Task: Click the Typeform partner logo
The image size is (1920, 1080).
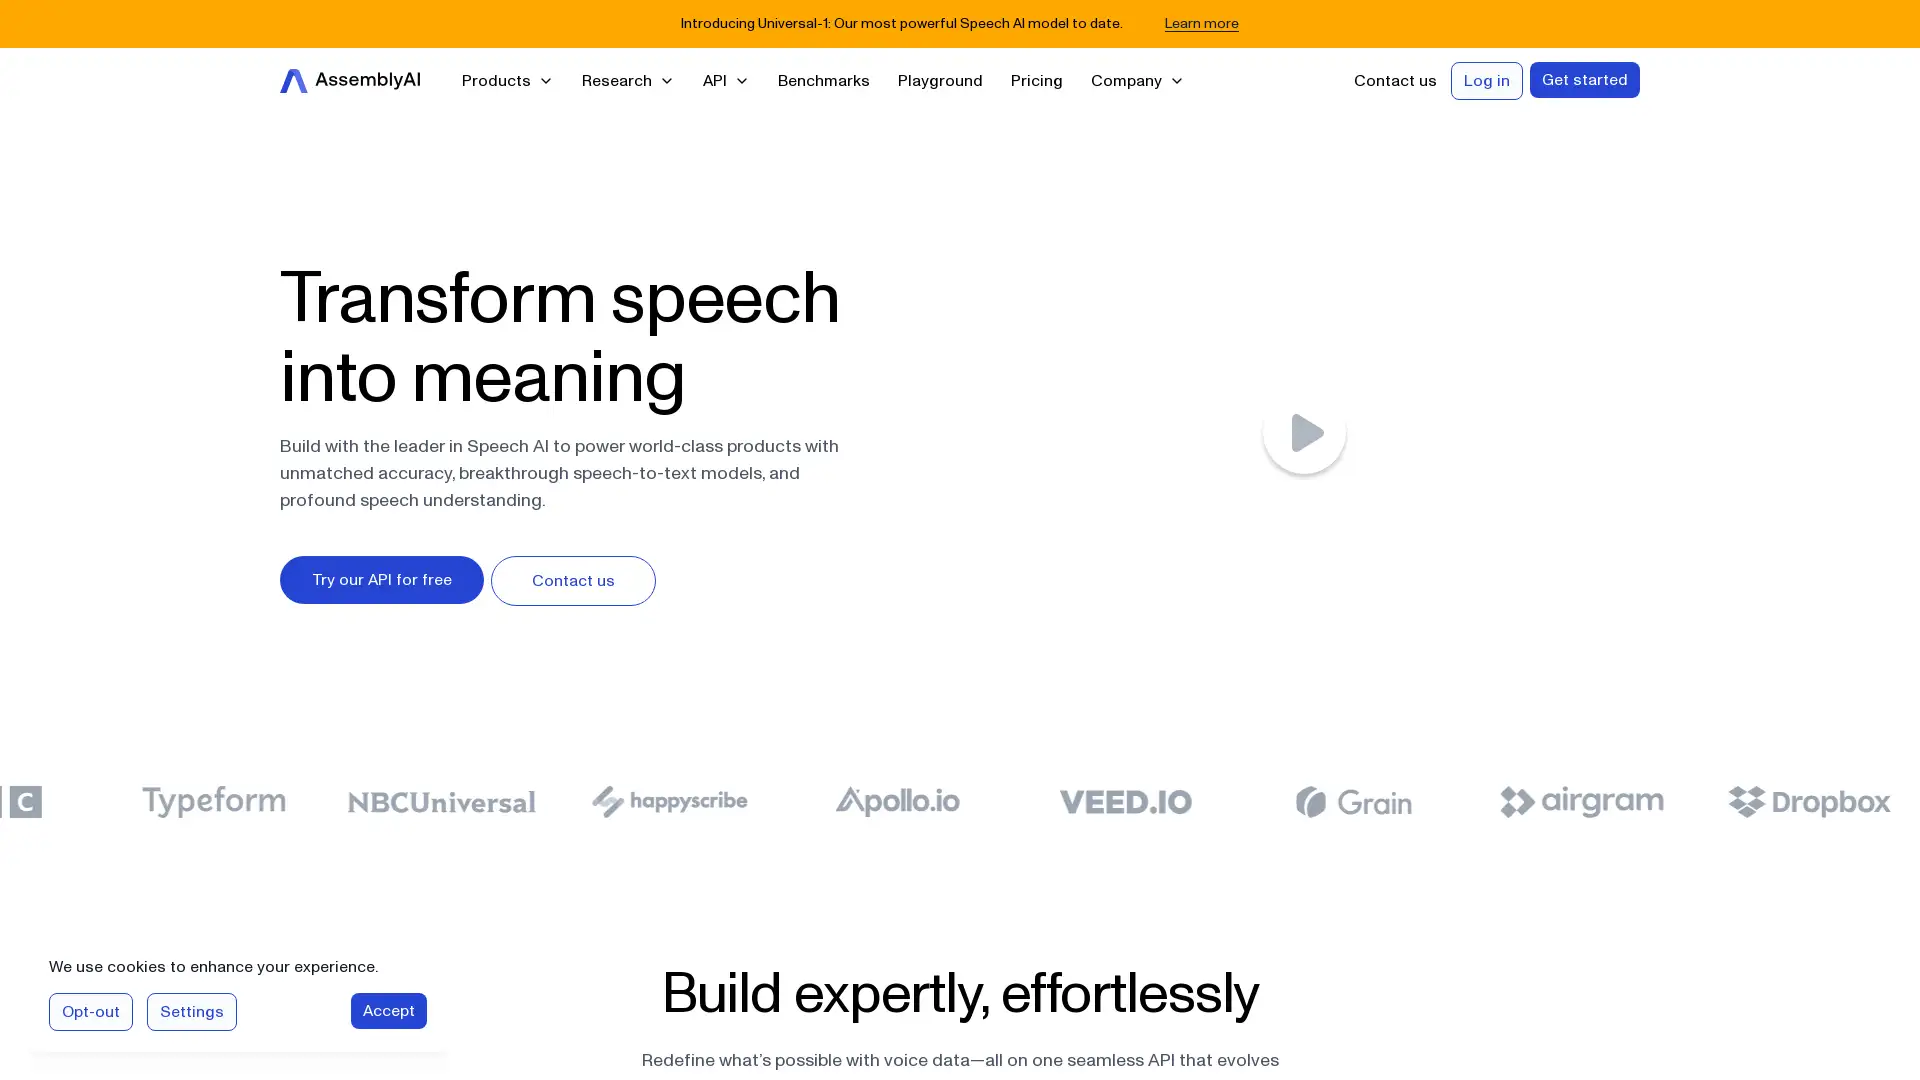Action: [x=214, y=802]
